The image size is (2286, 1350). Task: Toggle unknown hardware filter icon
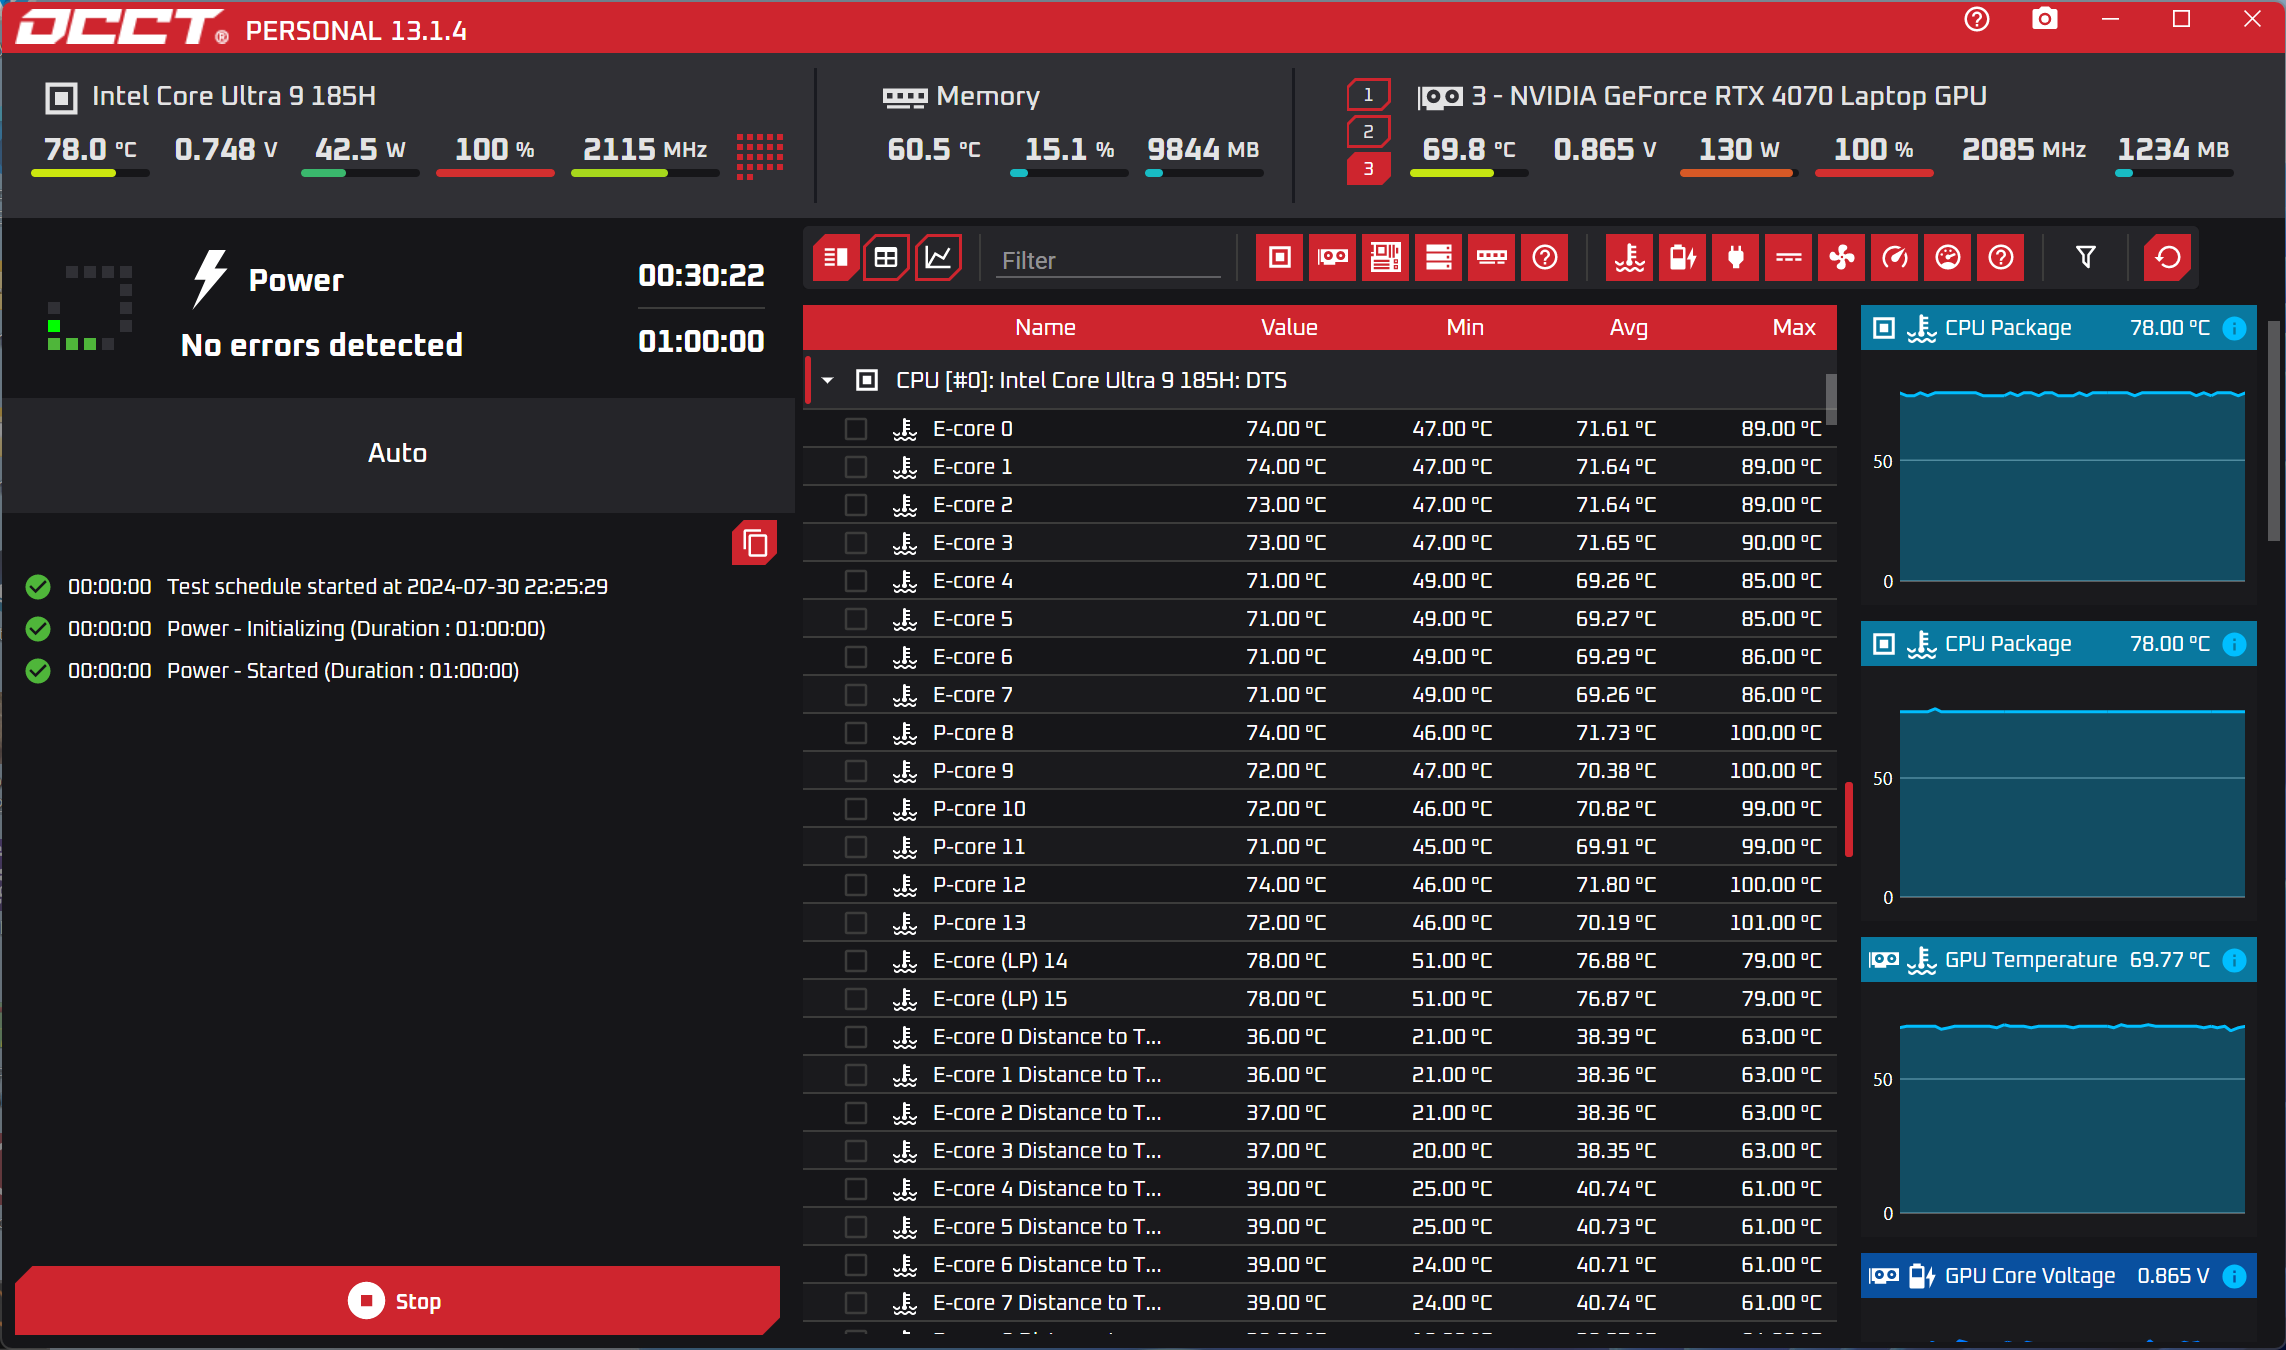pyautogui.click(x=1544, y=258)
